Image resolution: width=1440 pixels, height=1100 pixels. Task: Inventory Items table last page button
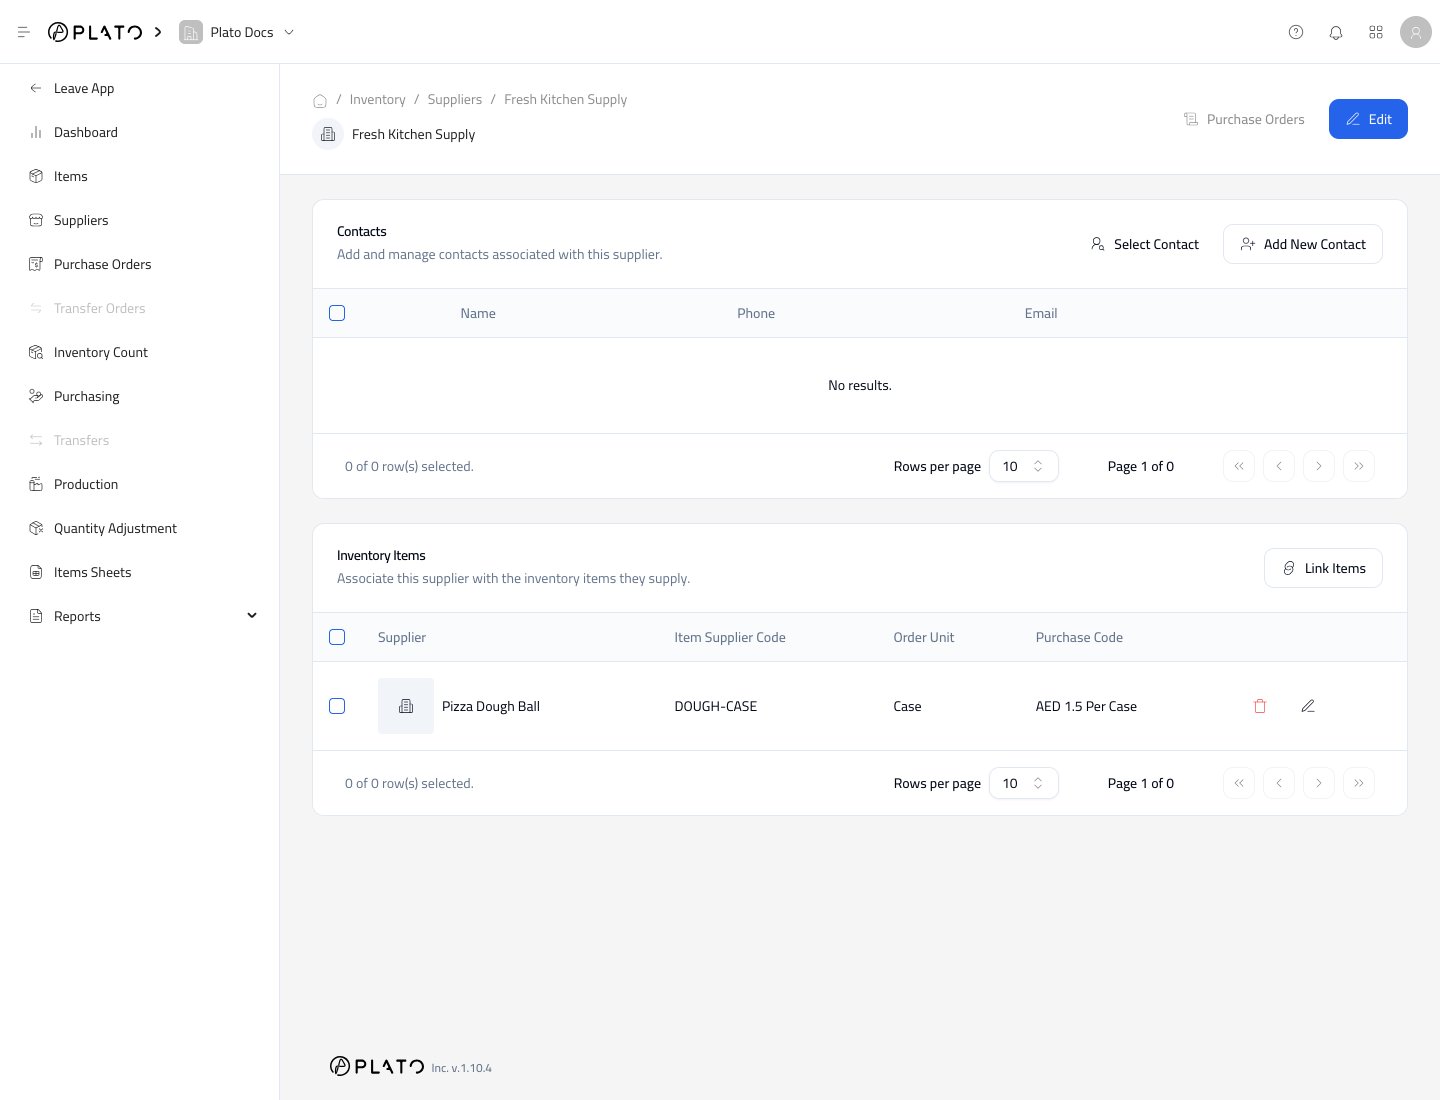coord(1359,783)
